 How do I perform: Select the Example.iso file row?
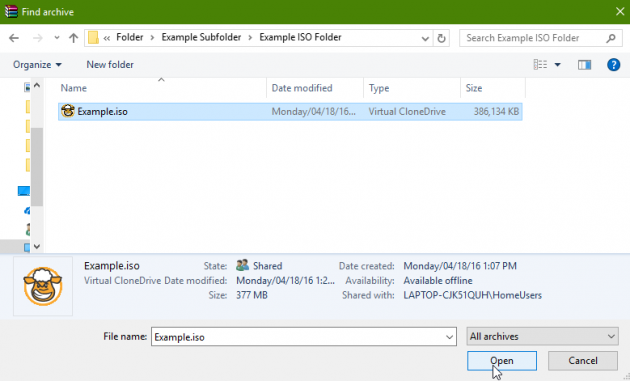click(x=290, y=112)
